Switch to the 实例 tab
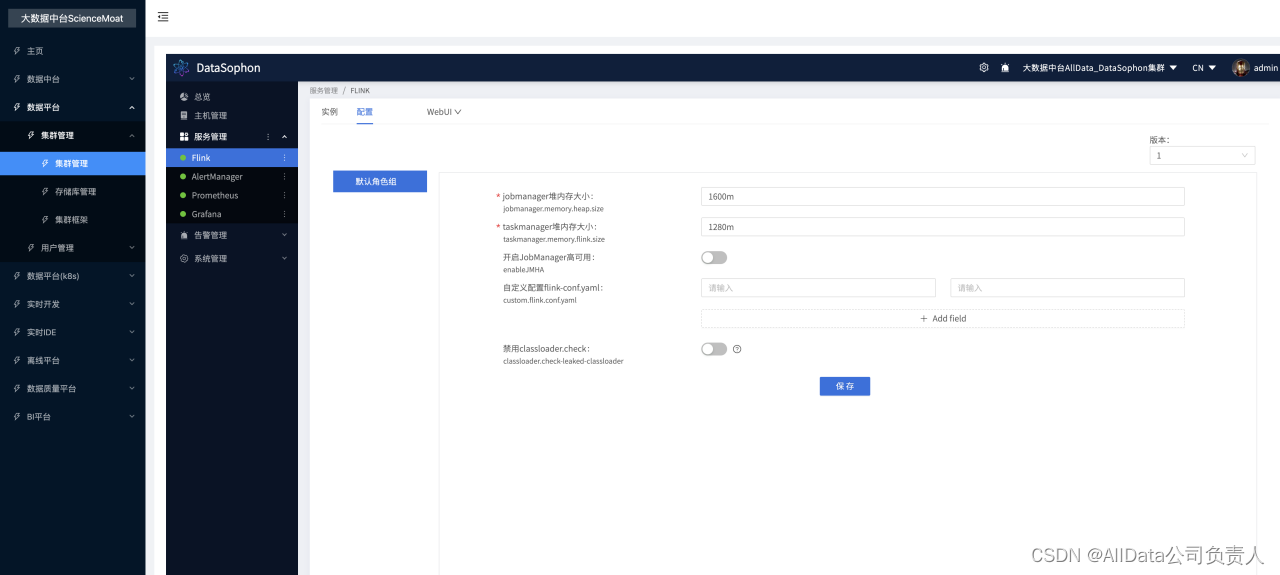The width and height of the screenshot is (1280, 575). click(x=329, y=112)
